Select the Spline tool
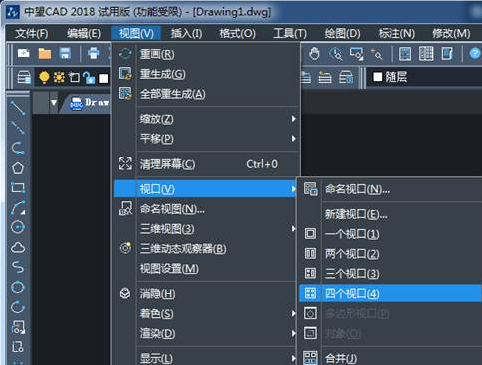Screen dimensions: 482x365 (18, 267)
